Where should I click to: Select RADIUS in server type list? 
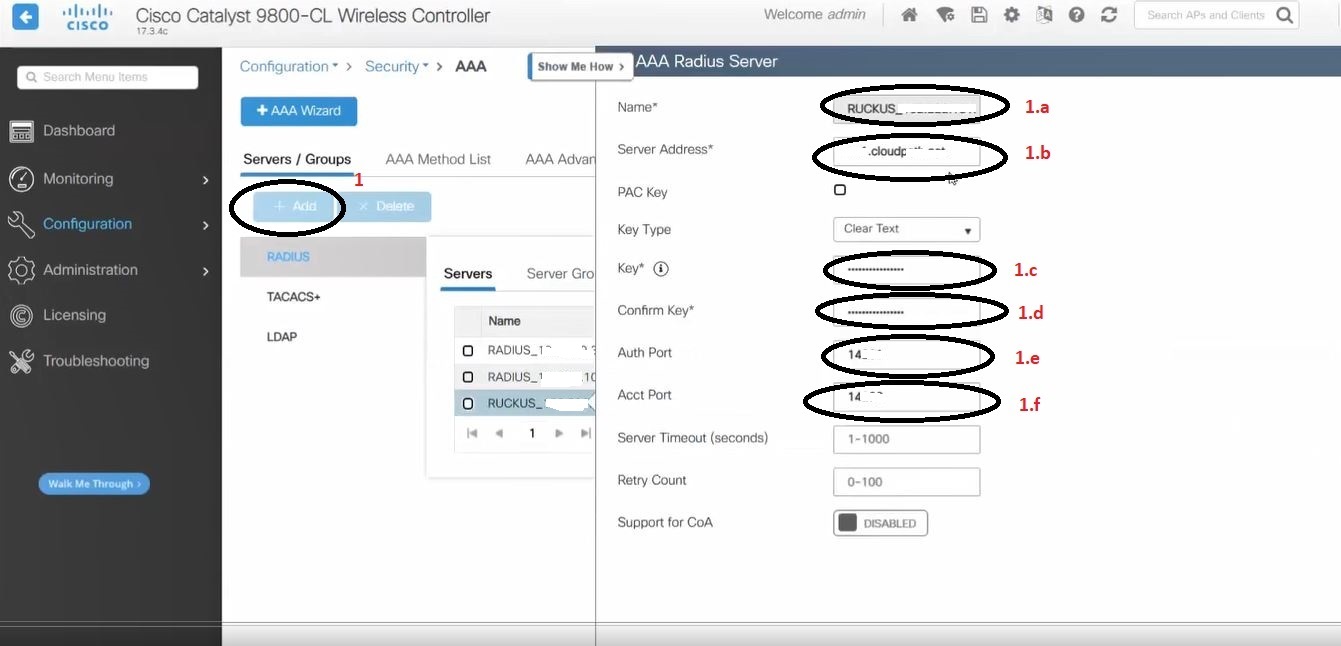point(333,257)
